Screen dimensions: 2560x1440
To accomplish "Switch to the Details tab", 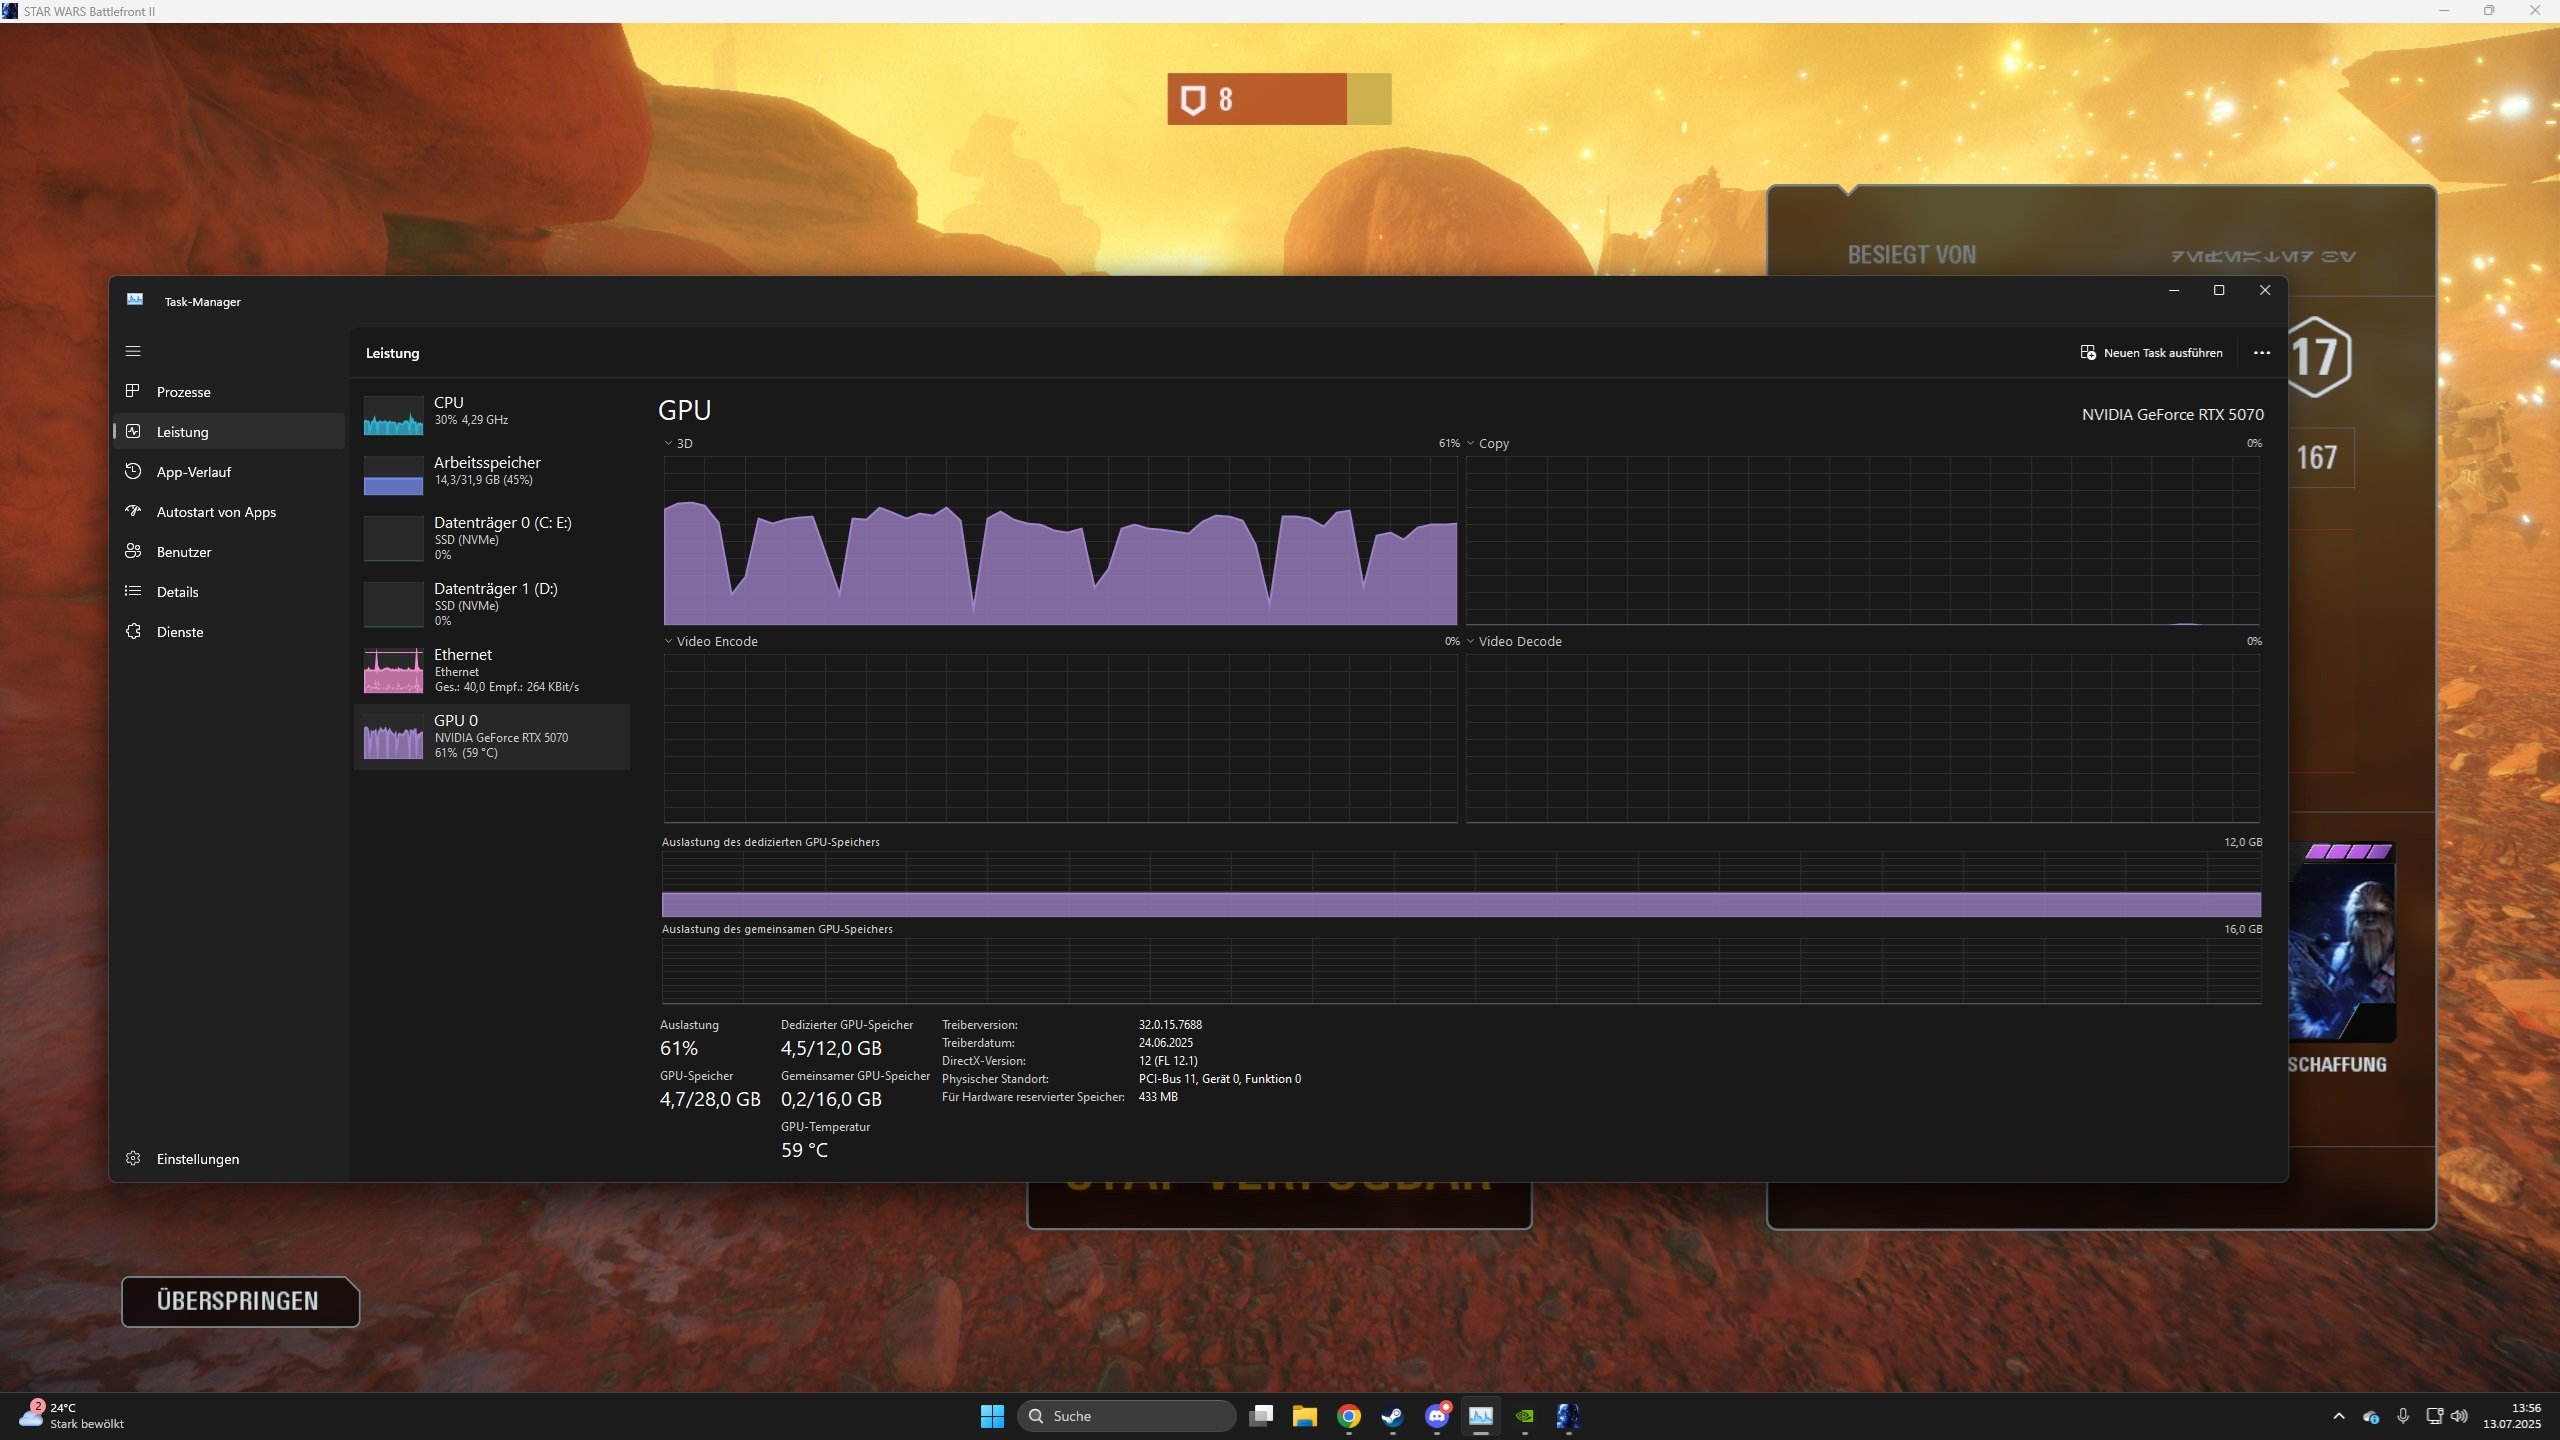I will [x=177, y=592].
